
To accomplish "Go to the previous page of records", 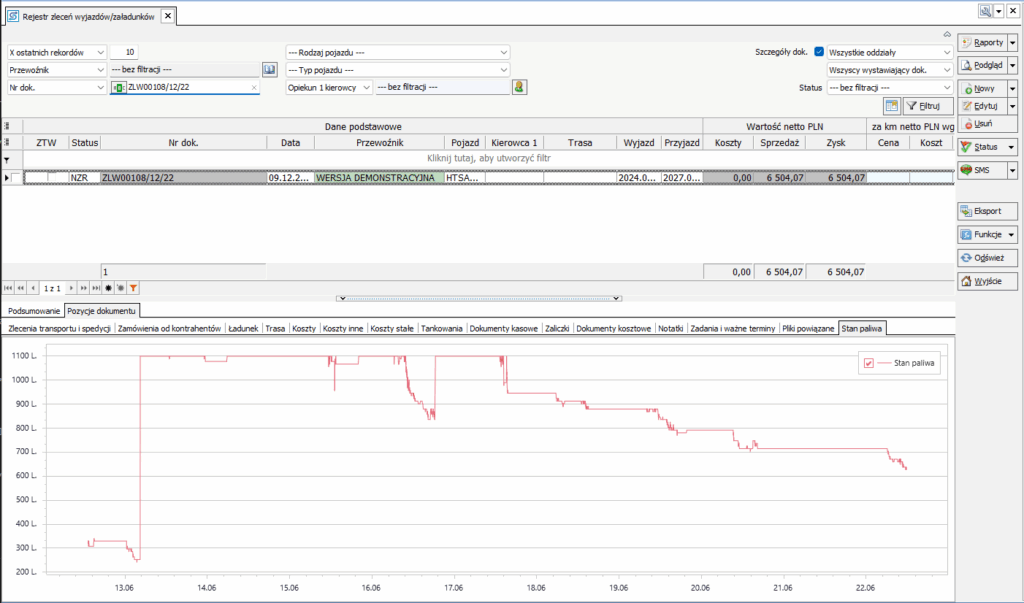I will click(21, 288).
